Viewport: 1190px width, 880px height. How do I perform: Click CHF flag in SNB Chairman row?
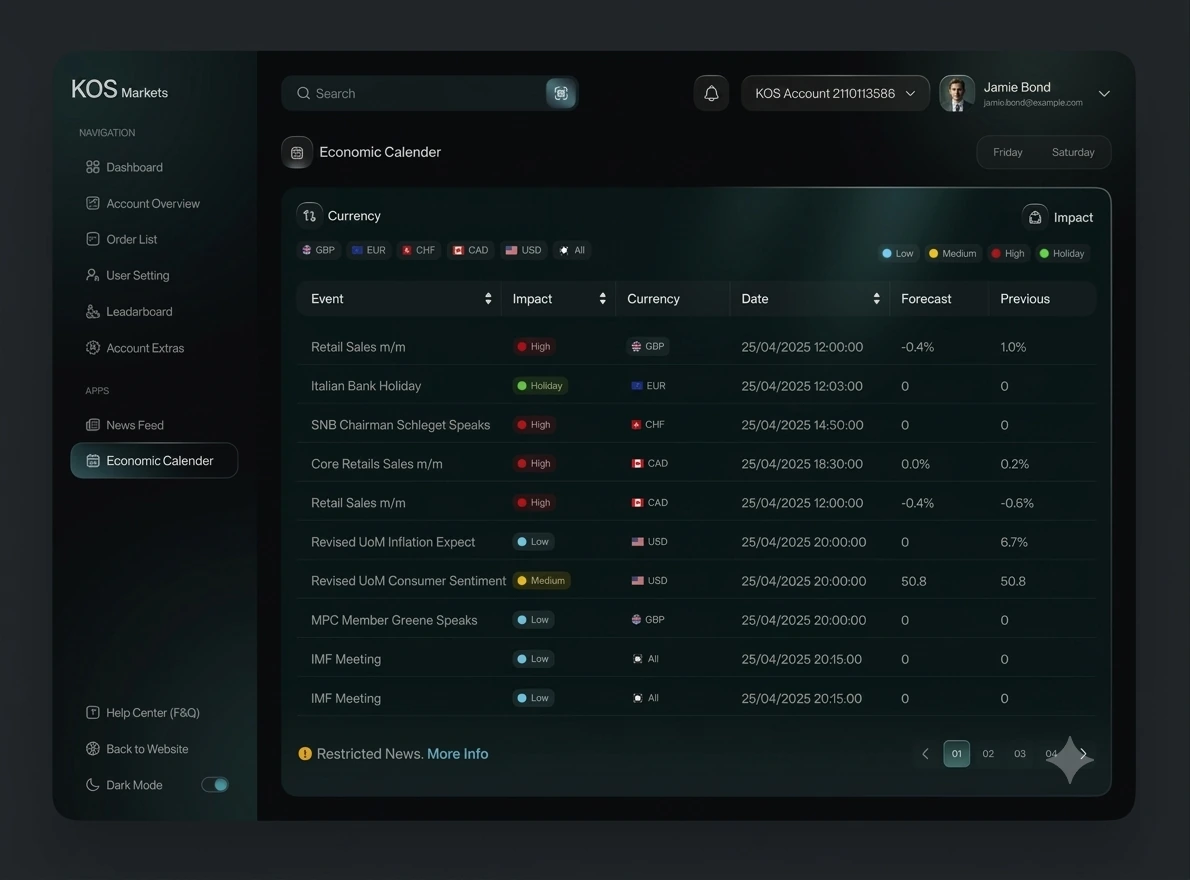(636, 425)
